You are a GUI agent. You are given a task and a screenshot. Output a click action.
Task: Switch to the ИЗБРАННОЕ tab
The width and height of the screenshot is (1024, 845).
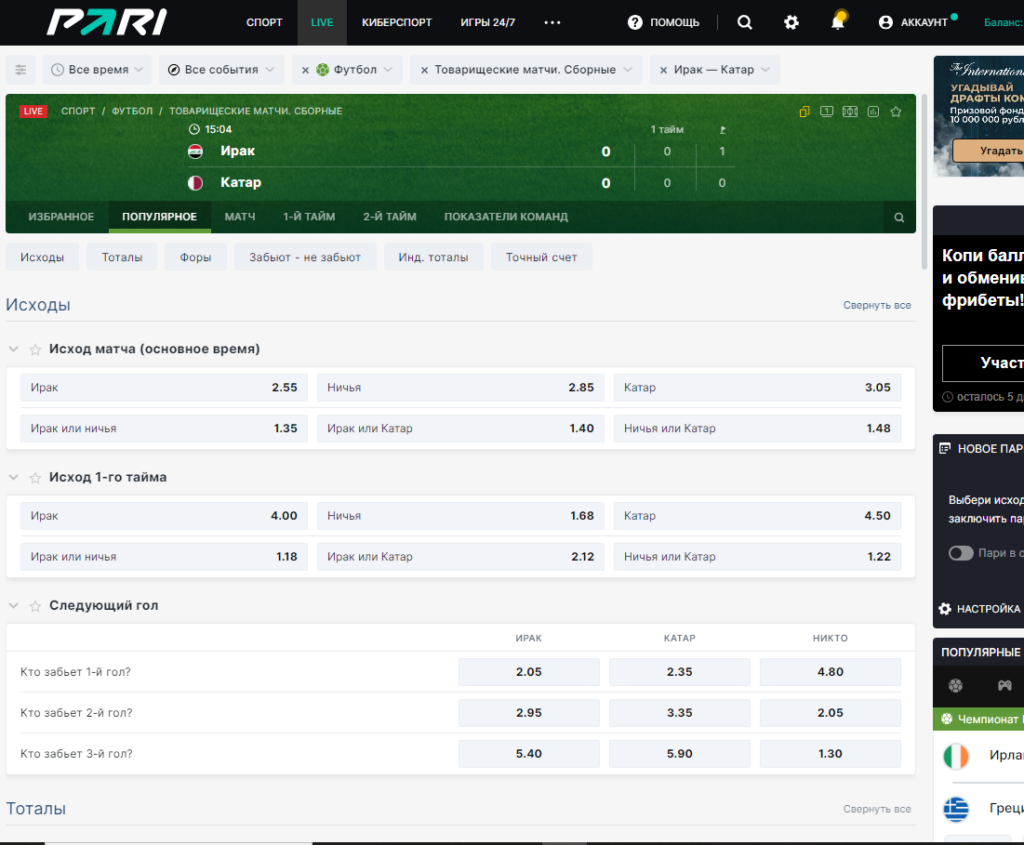click(x=61, y=217)
